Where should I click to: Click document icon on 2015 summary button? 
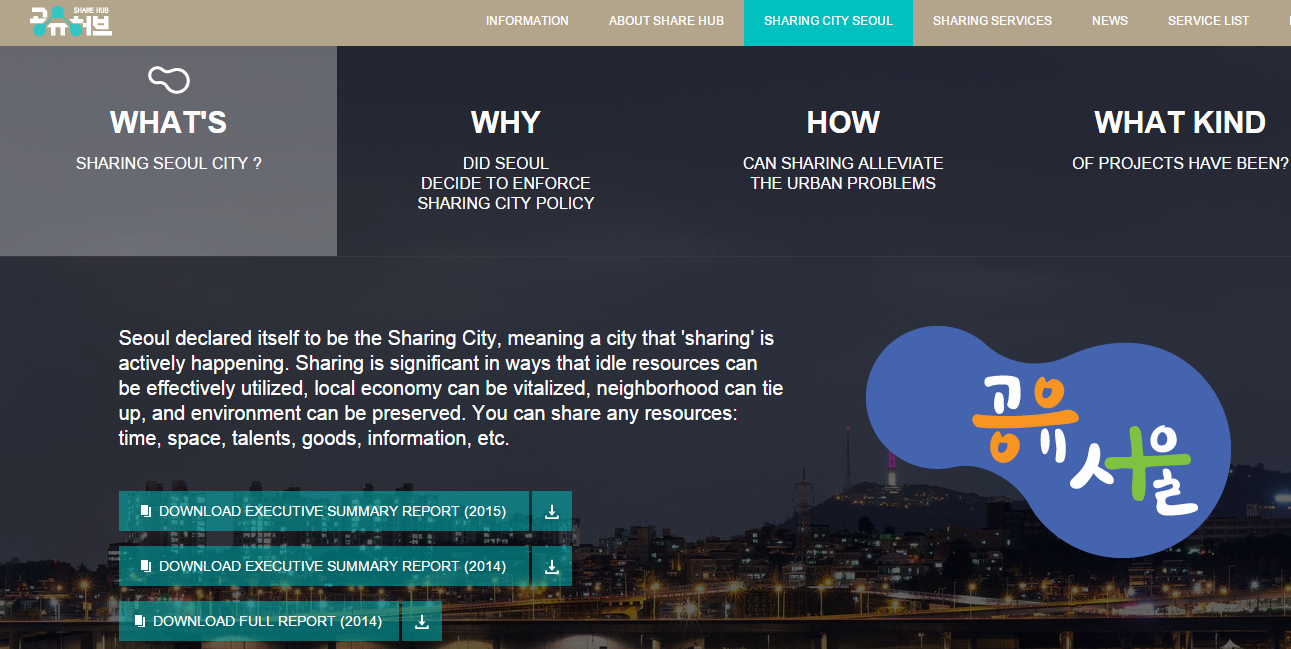pos(146,511)
